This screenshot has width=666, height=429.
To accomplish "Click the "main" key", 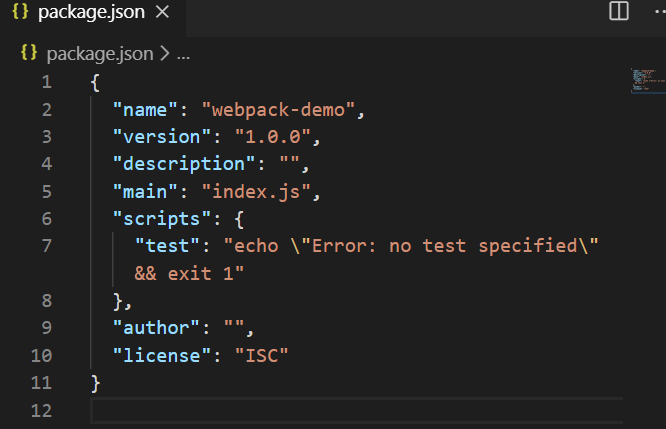I will click(145, 192).
